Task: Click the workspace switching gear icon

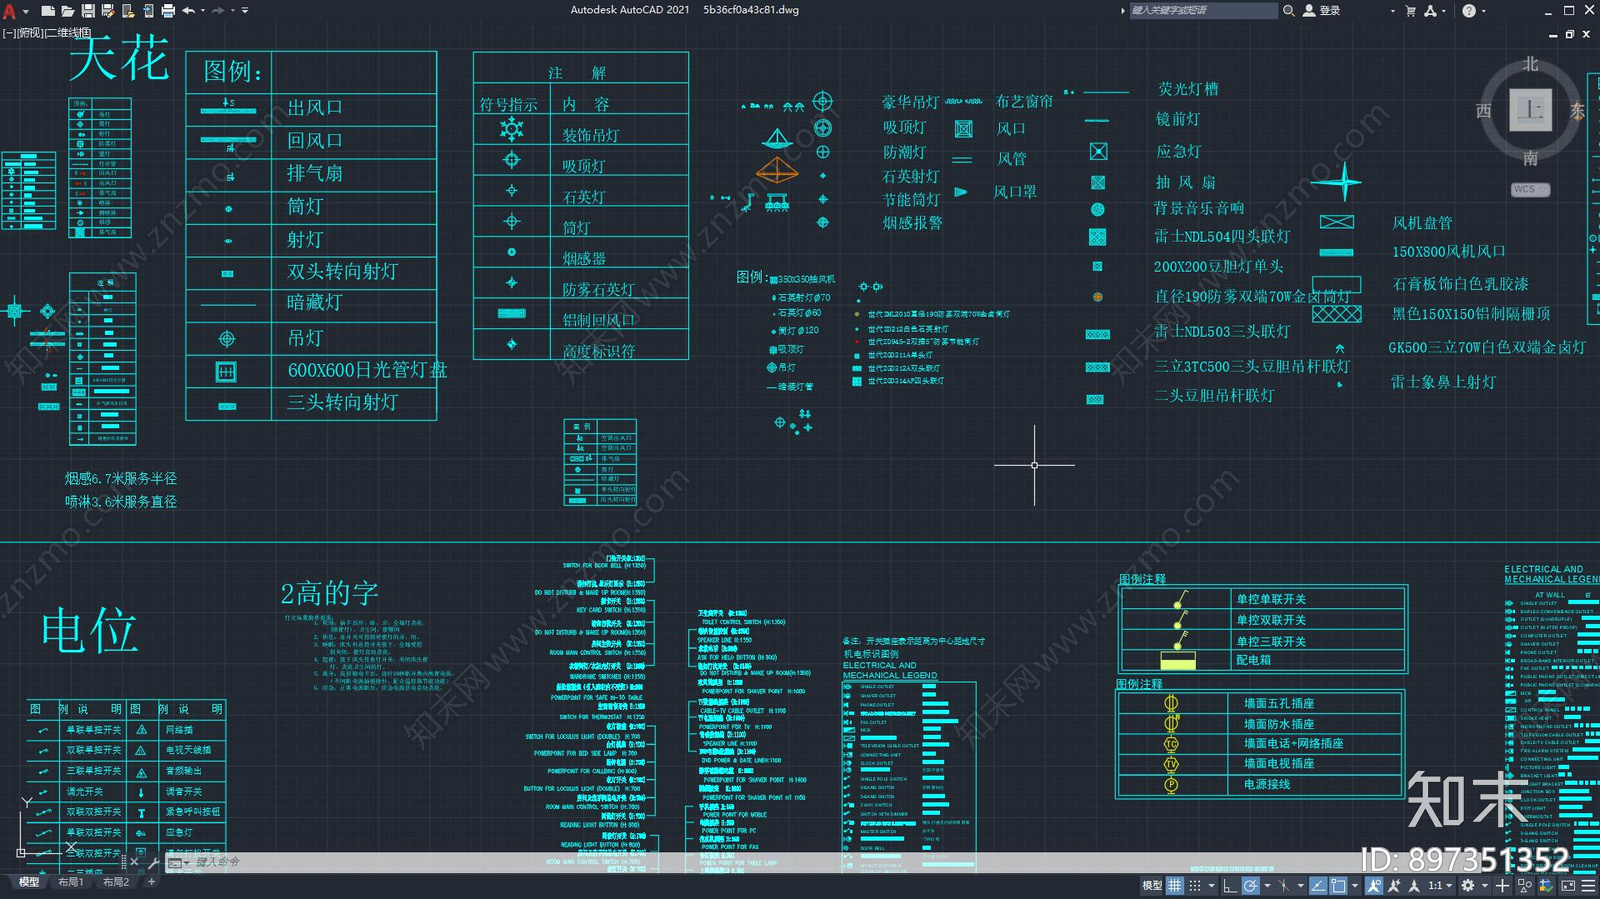Action: pyautogui.click(x=1467, y=885)
